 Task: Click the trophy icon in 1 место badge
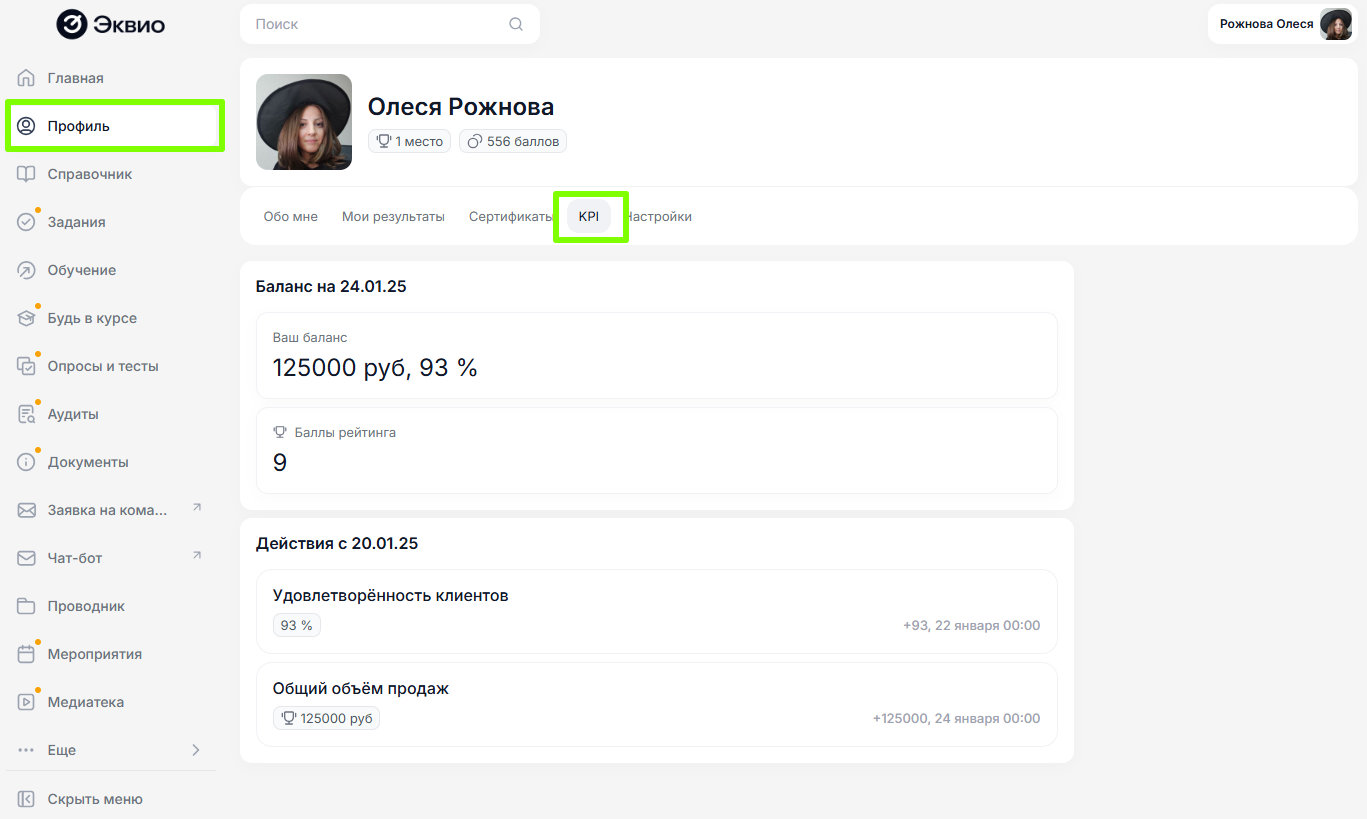click(384, 142)
